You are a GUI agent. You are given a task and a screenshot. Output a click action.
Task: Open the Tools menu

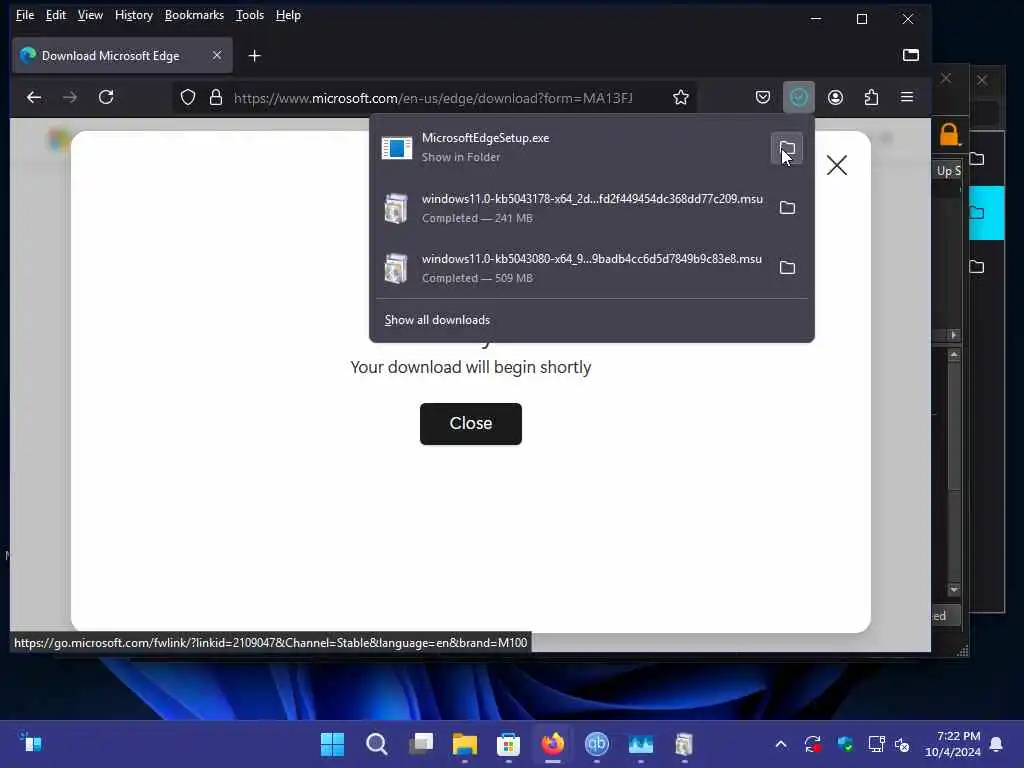point(249,14)
